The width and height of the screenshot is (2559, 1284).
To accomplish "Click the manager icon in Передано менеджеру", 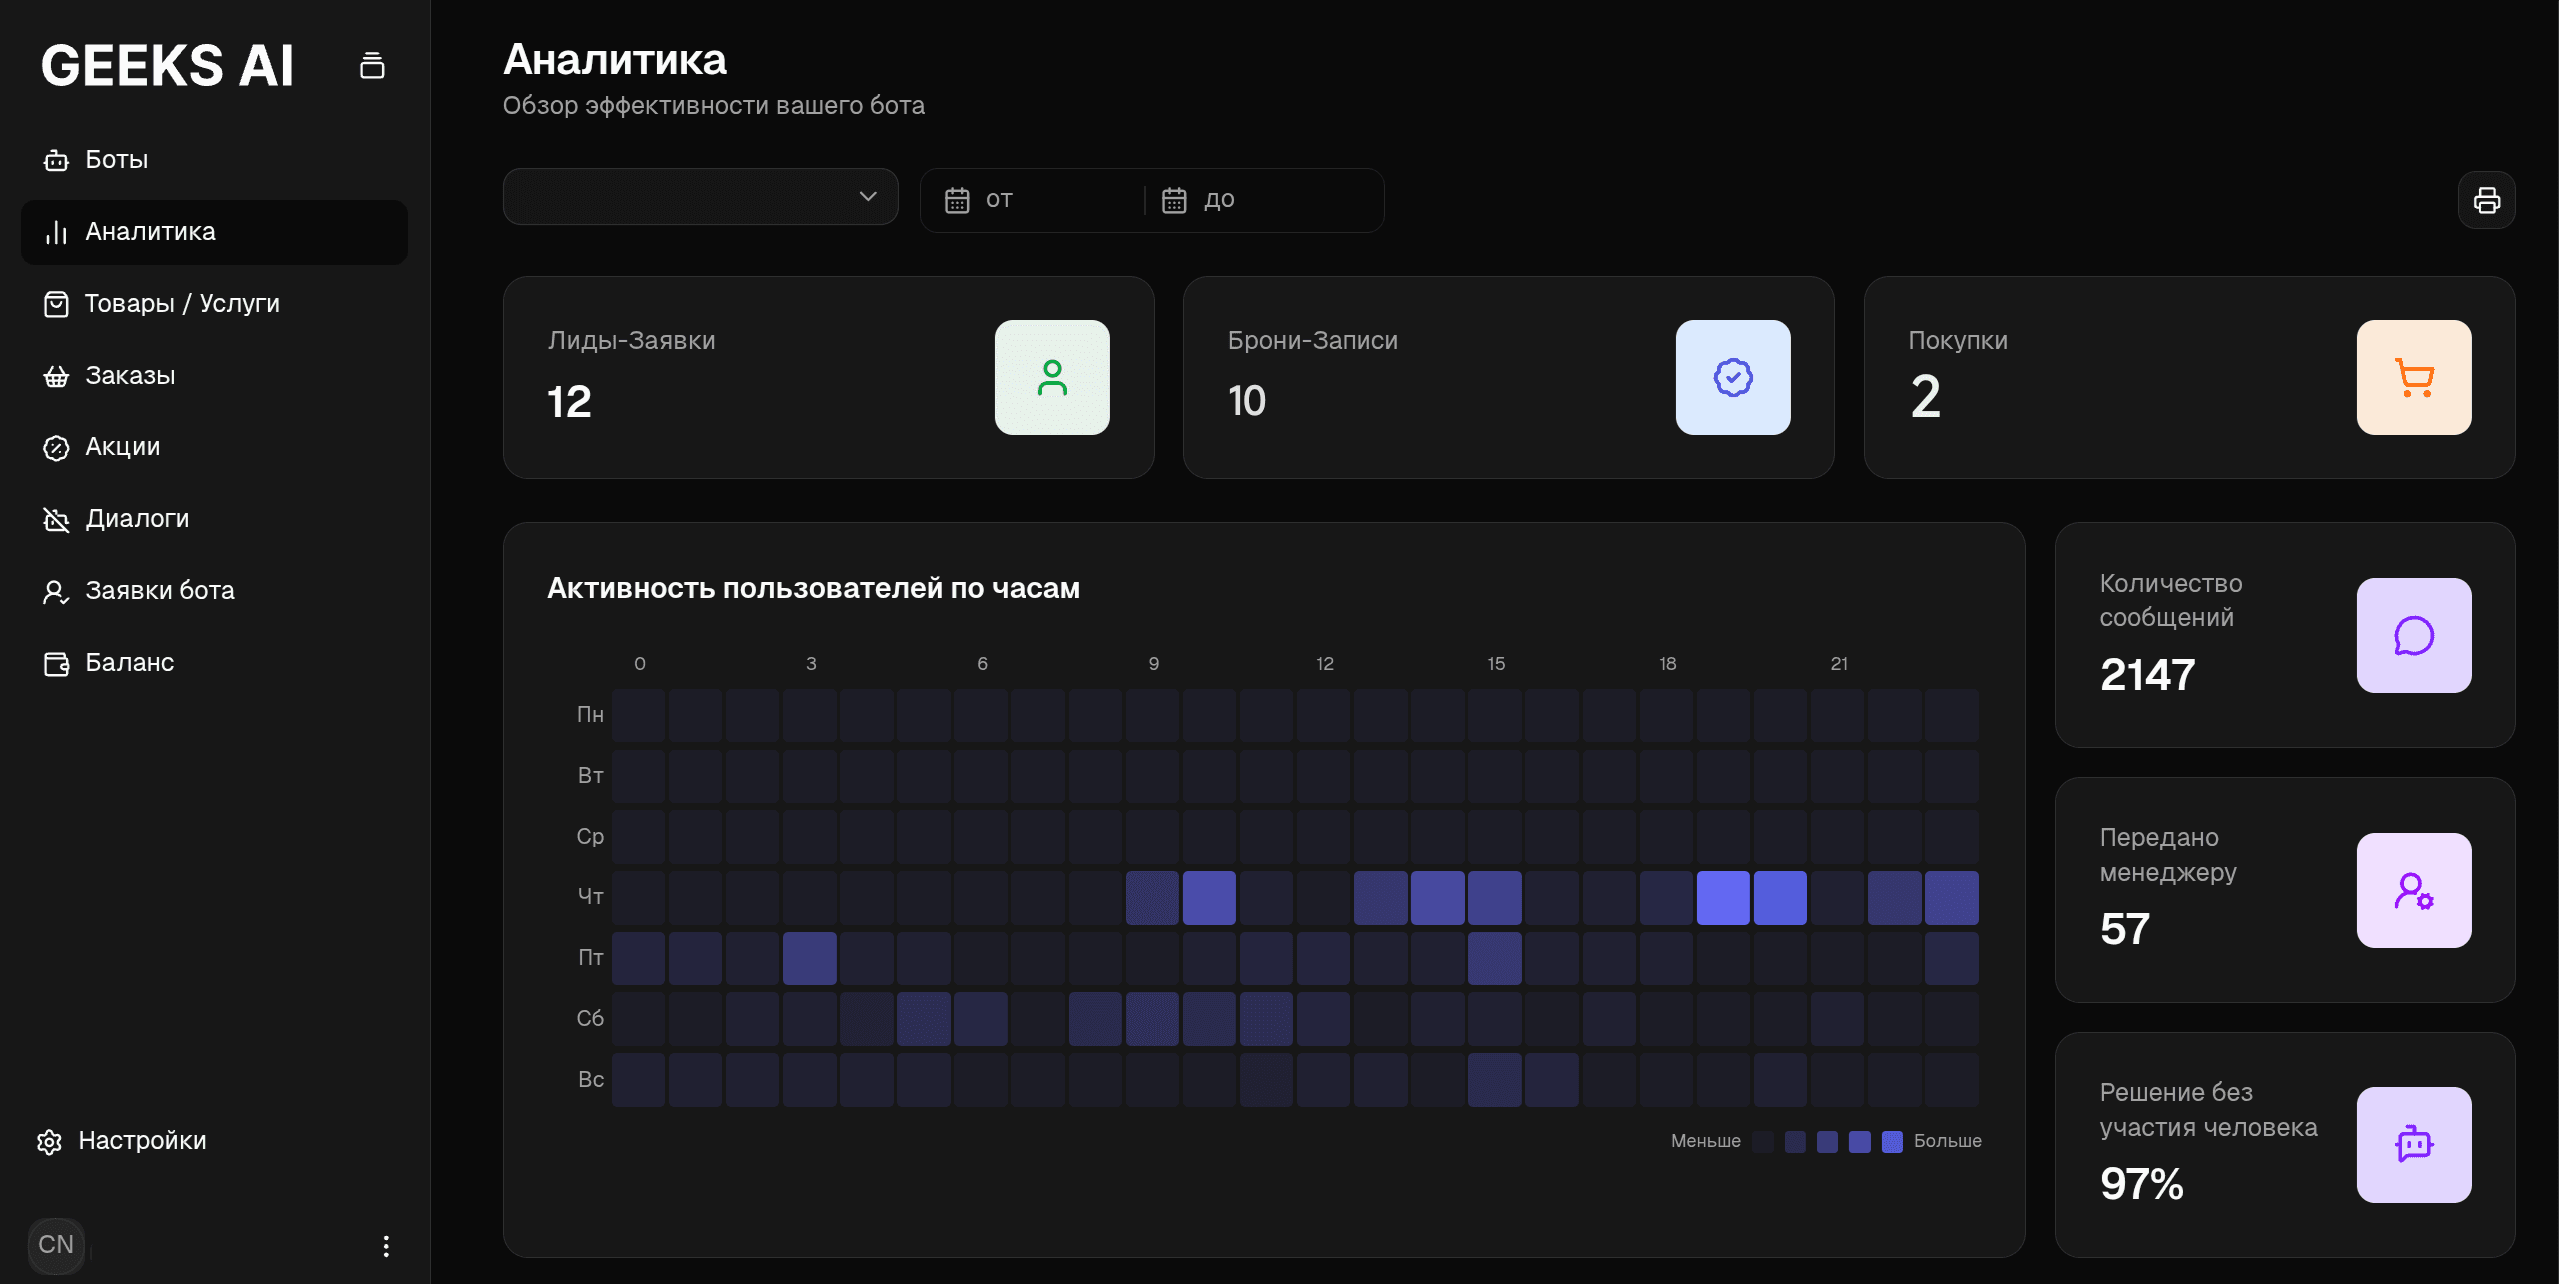I will tap(2414, 890).
